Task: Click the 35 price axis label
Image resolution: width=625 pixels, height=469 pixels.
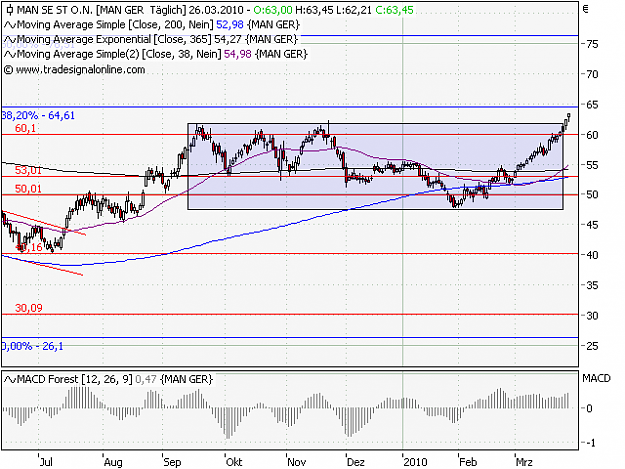Action: [592, 285]
